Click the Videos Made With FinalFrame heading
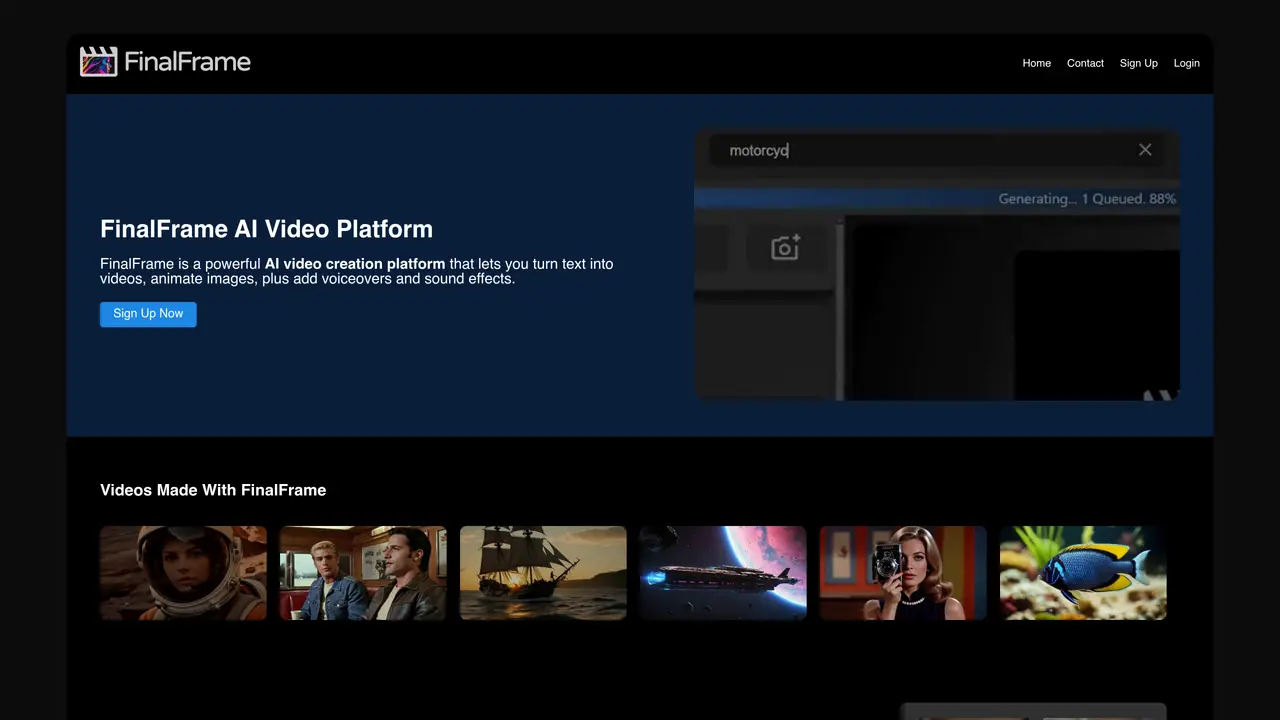1280x720 pixels. pyautogui.click(x=213, y=490)
